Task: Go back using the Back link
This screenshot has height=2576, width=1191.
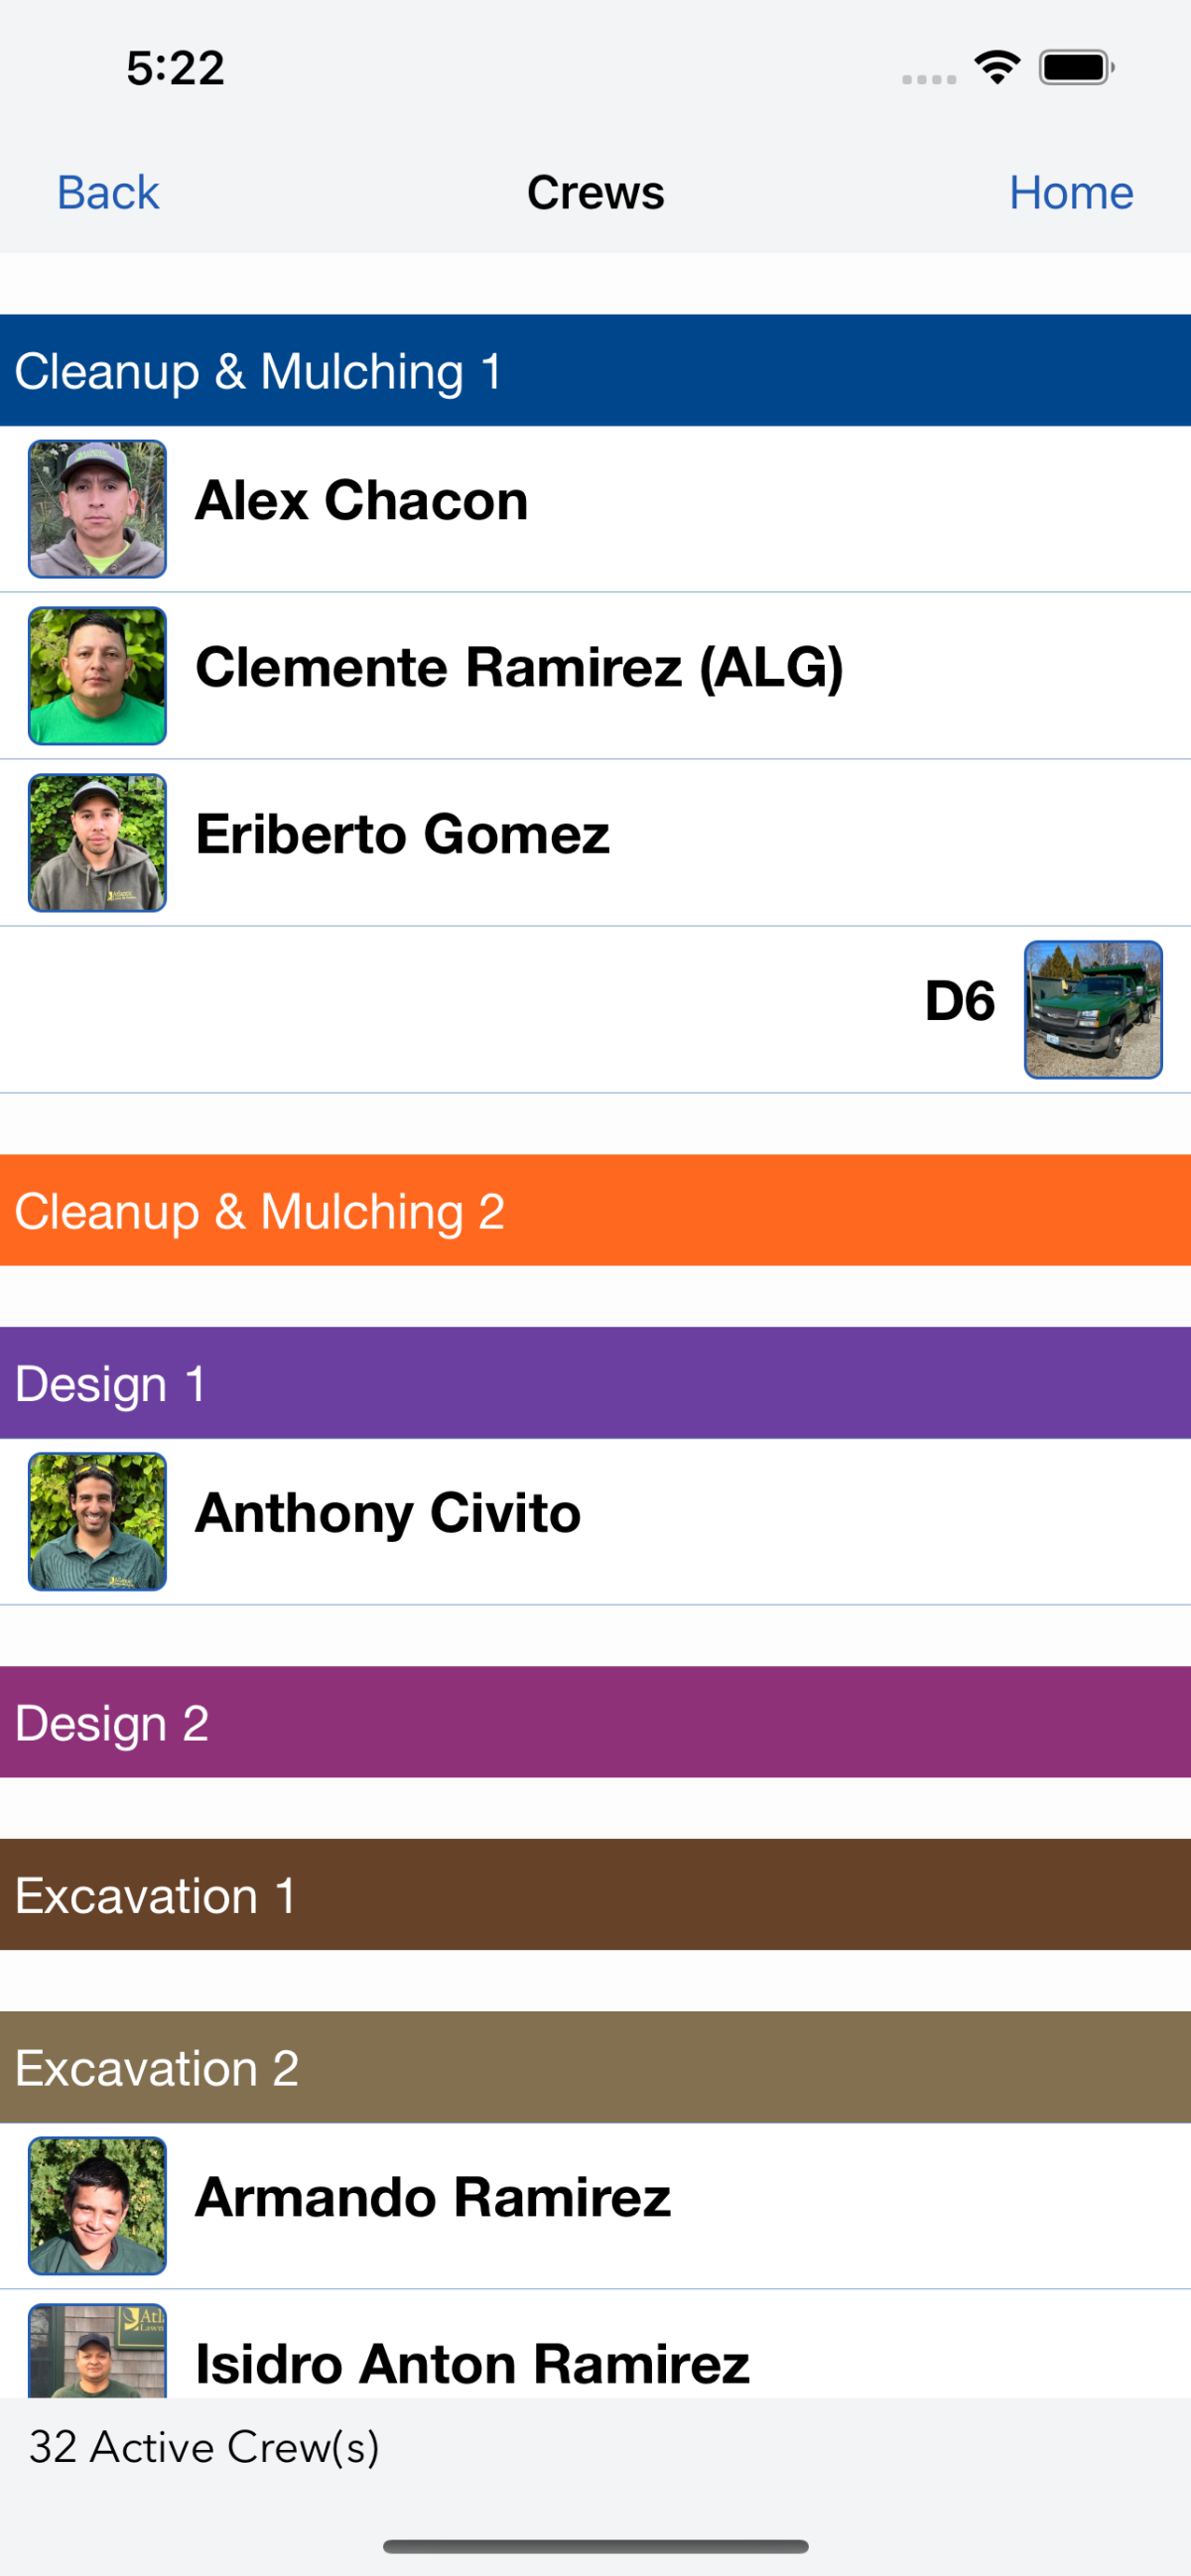Action: (x=108, y=192)
